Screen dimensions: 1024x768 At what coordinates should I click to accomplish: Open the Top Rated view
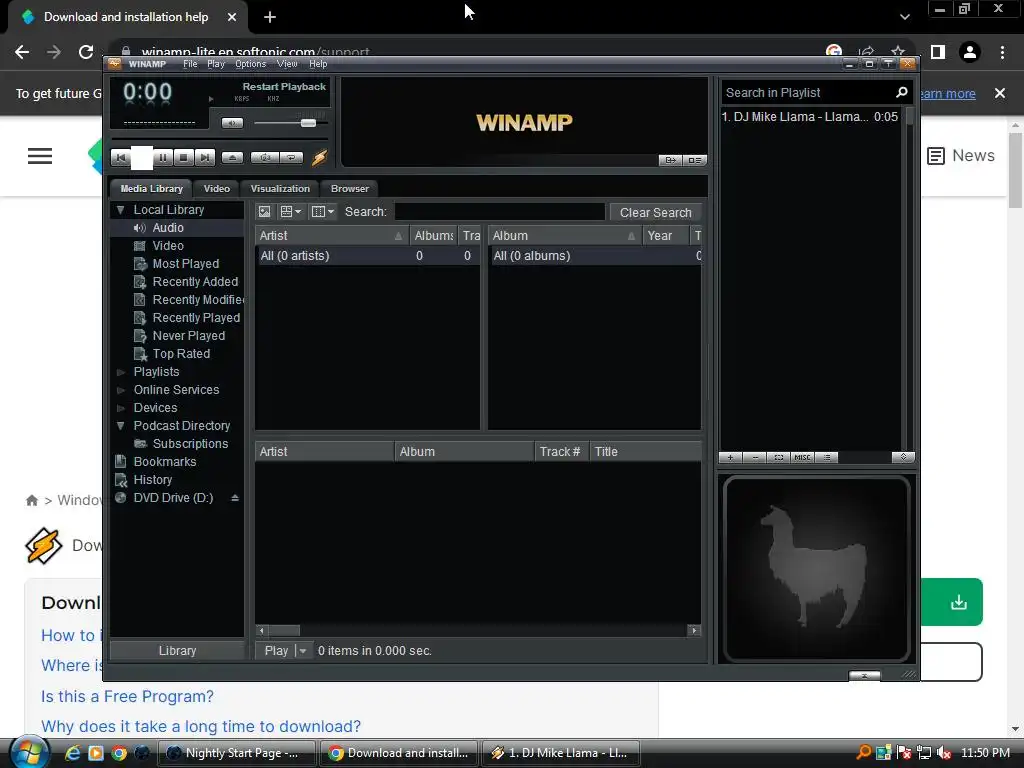[181, 353]
